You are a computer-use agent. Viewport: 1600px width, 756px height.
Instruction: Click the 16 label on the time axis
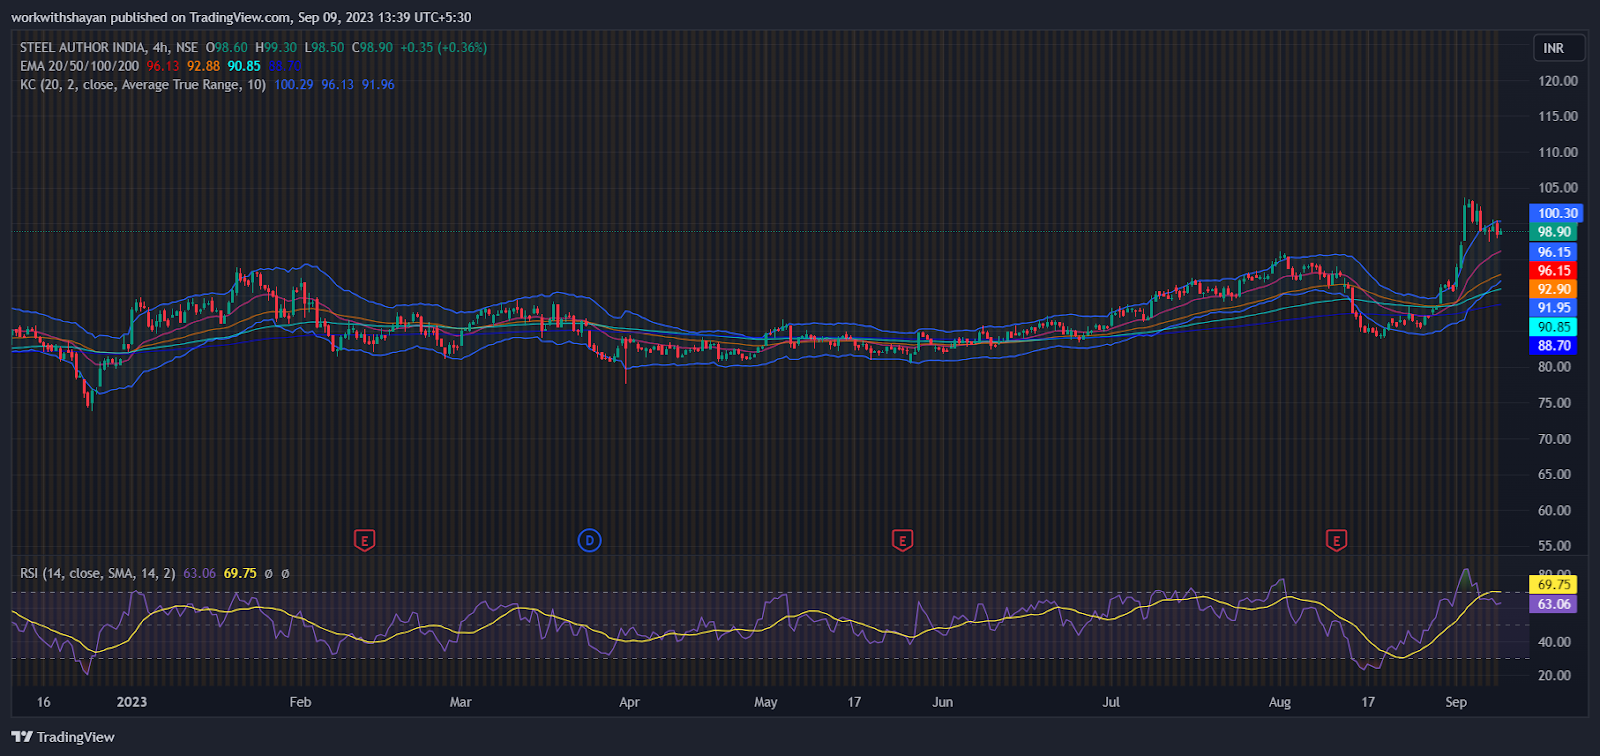point(43,702)
